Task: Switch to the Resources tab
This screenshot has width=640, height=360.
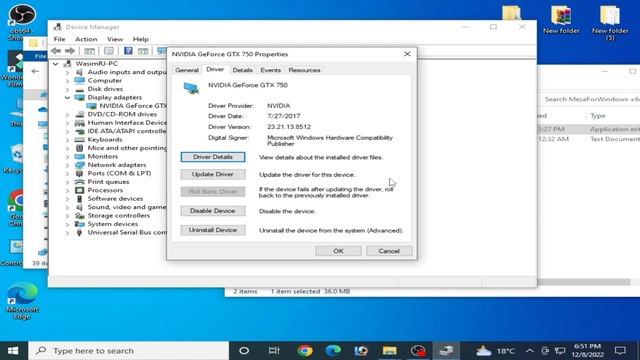Action: (304, 70)
